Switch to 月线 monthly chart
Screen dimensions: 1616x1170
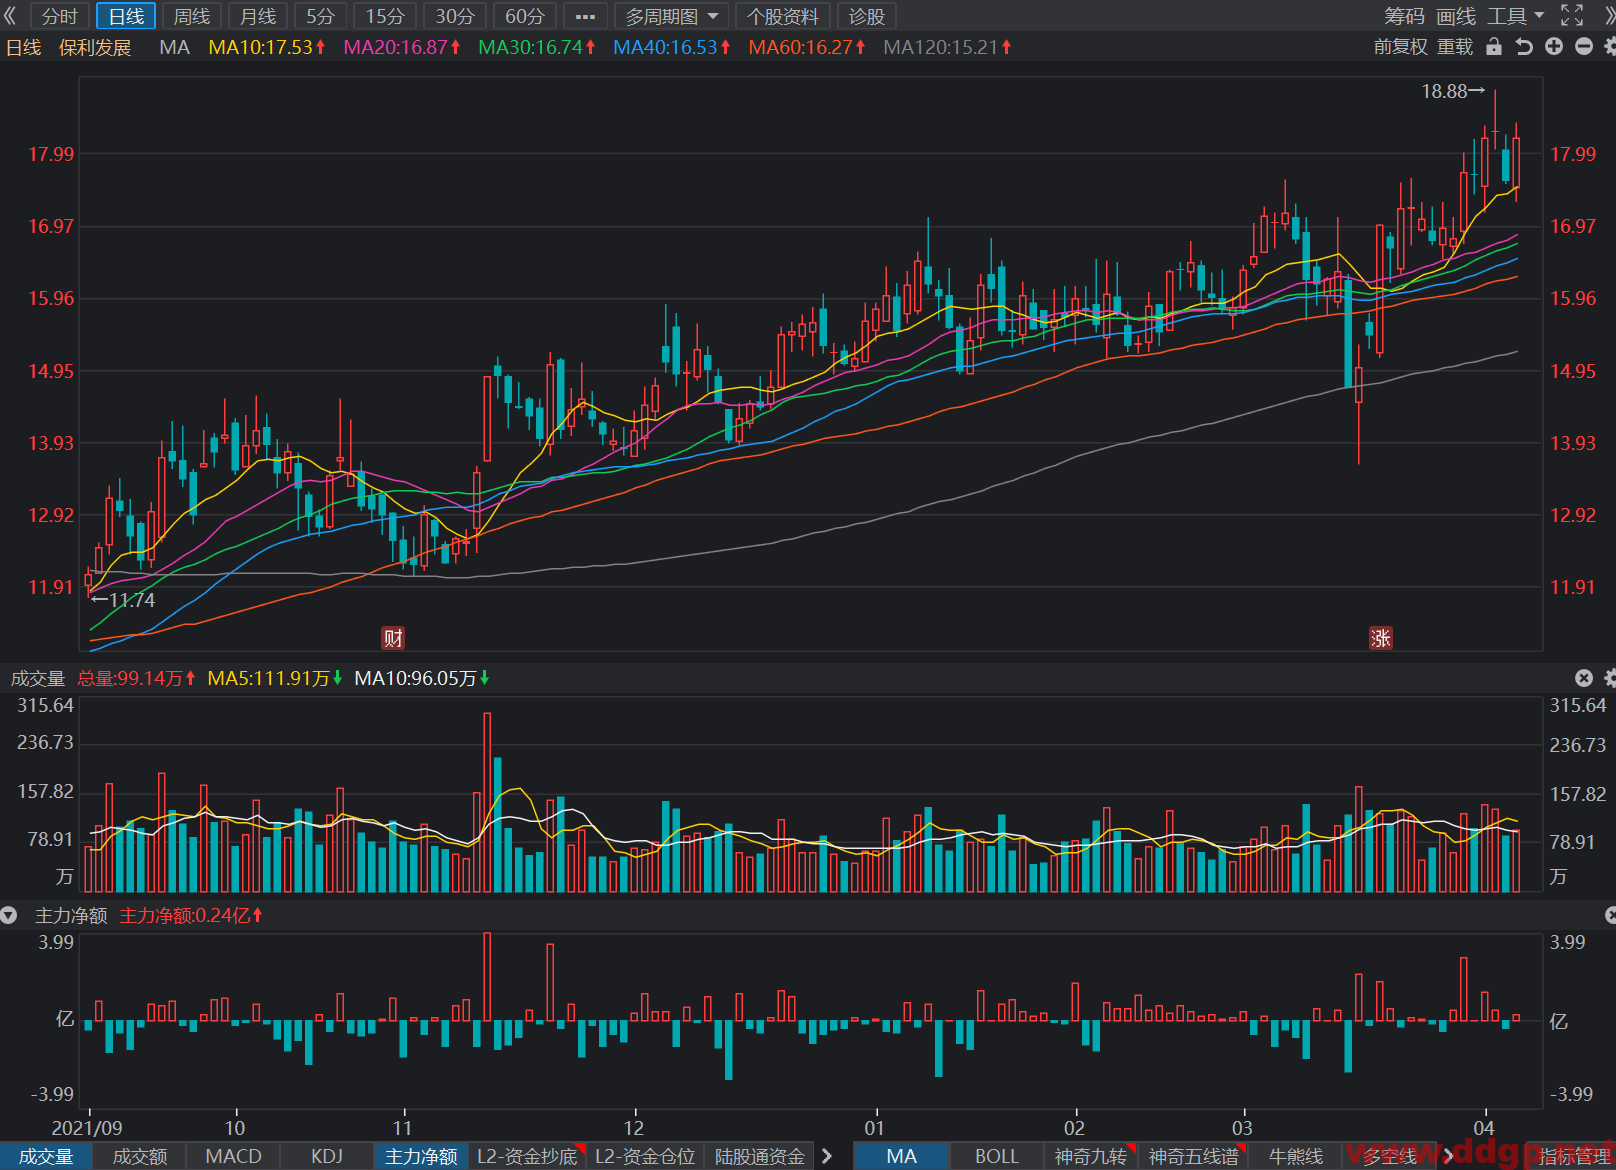coord(258,16)
